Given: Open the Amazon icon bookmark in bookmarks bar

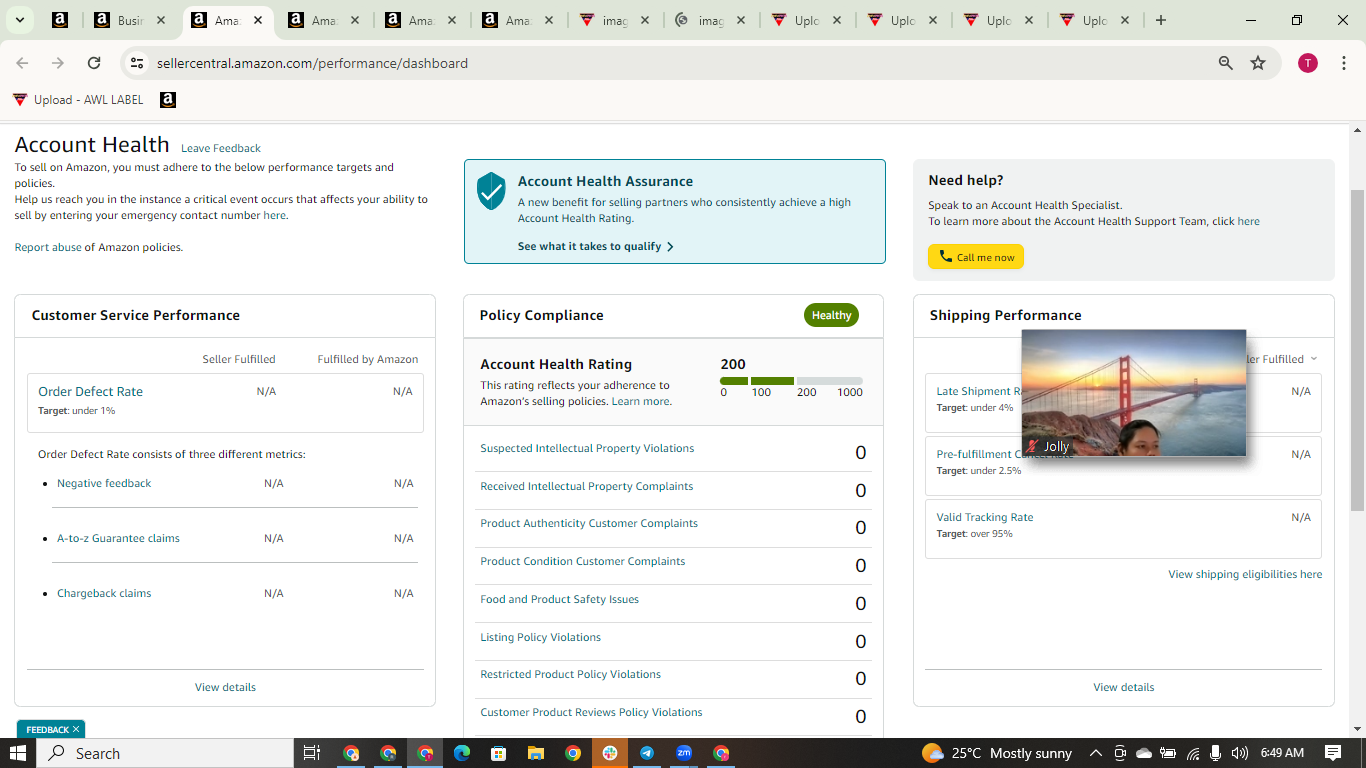Looking at the screenshot, I should click(168, 100).
